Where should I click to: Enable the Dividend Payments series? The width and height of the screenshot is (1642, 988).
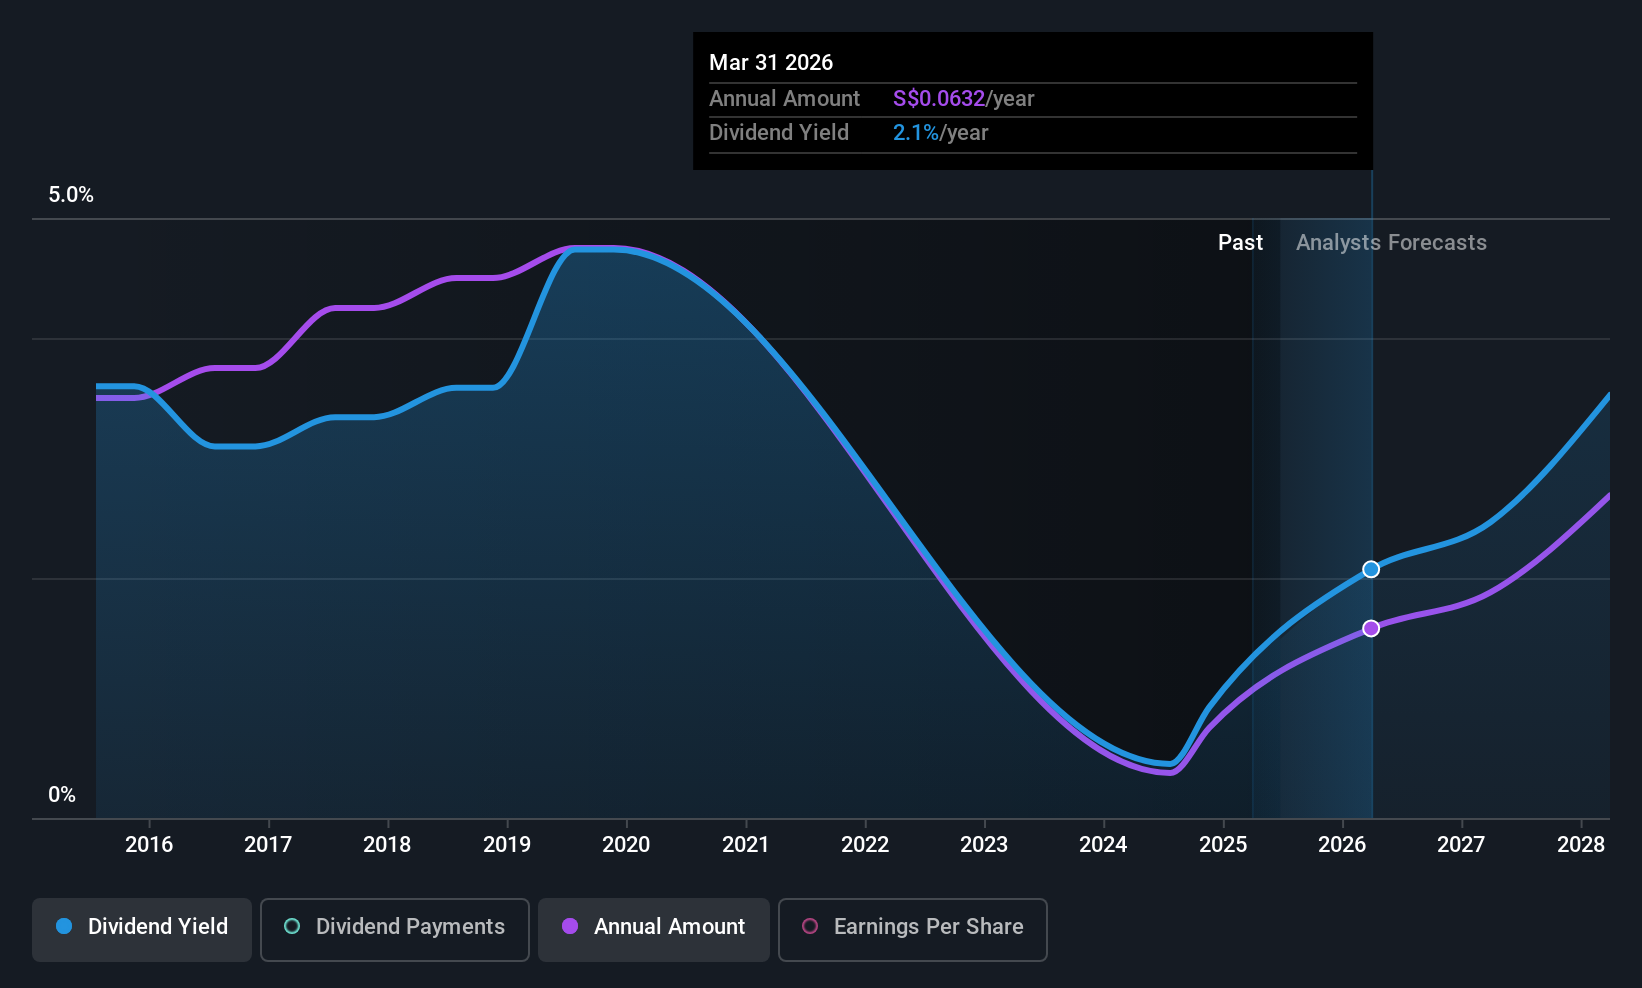(395, 929)
